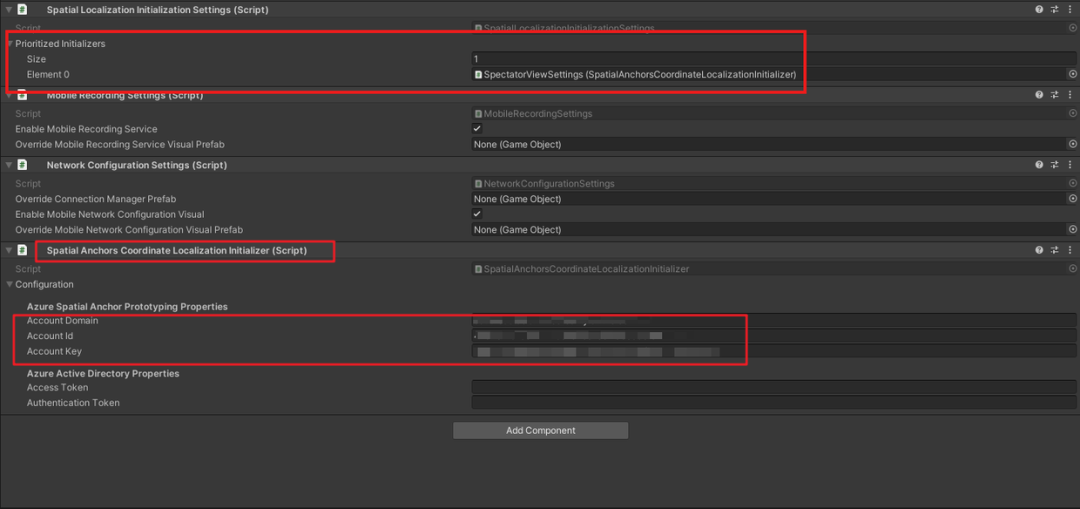Open help for Spatial Anchors Coordinate Localization Initializer
The width and height of the screenshot is (1080, 509).
[1039, 251]
